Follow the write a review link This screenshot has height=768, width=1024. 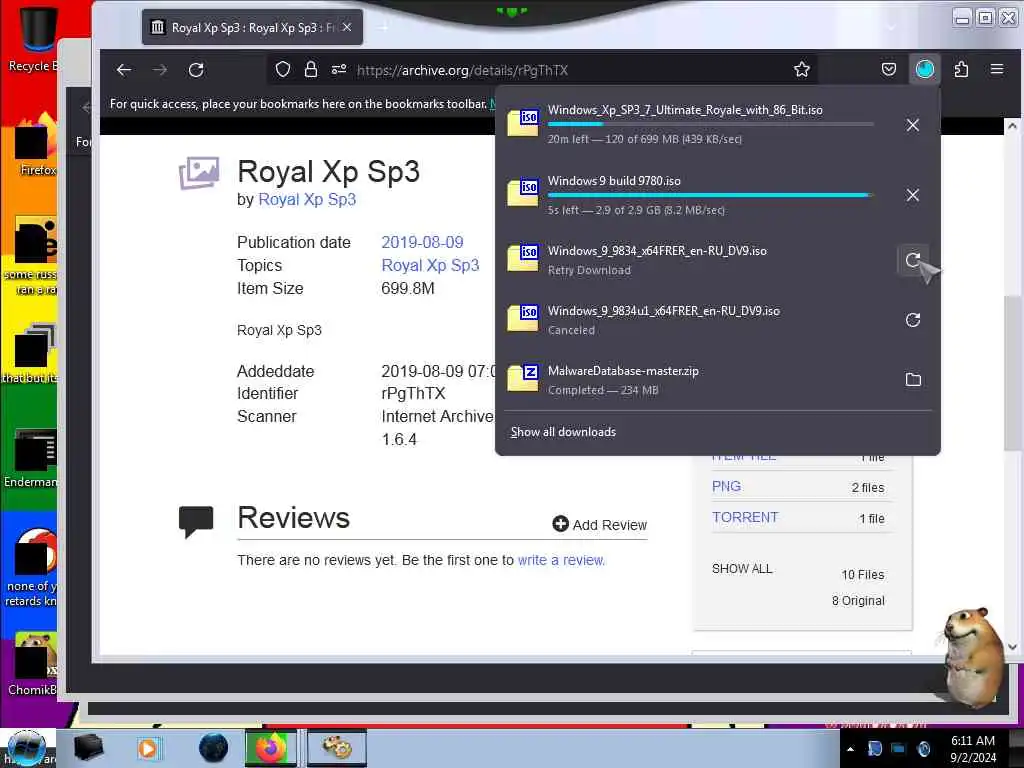561,560
